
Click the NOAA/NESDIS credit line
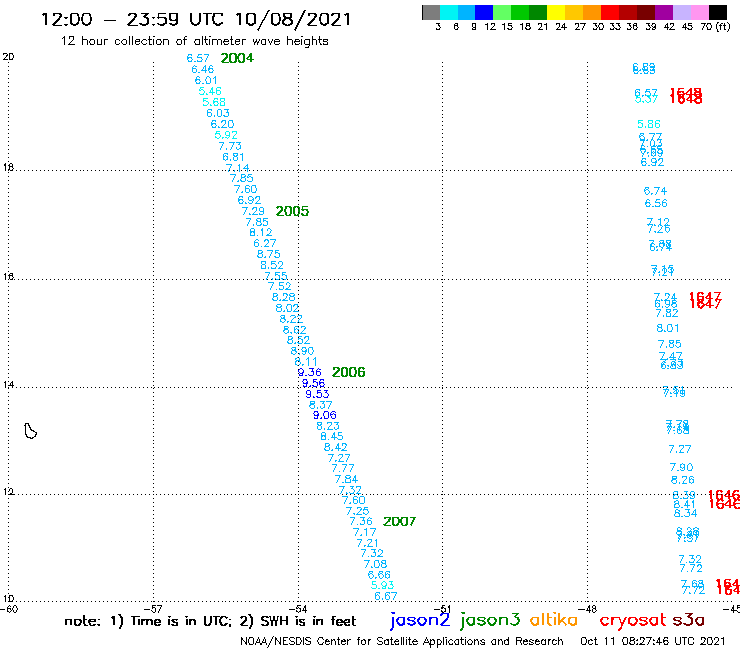(x=402, y=642)
